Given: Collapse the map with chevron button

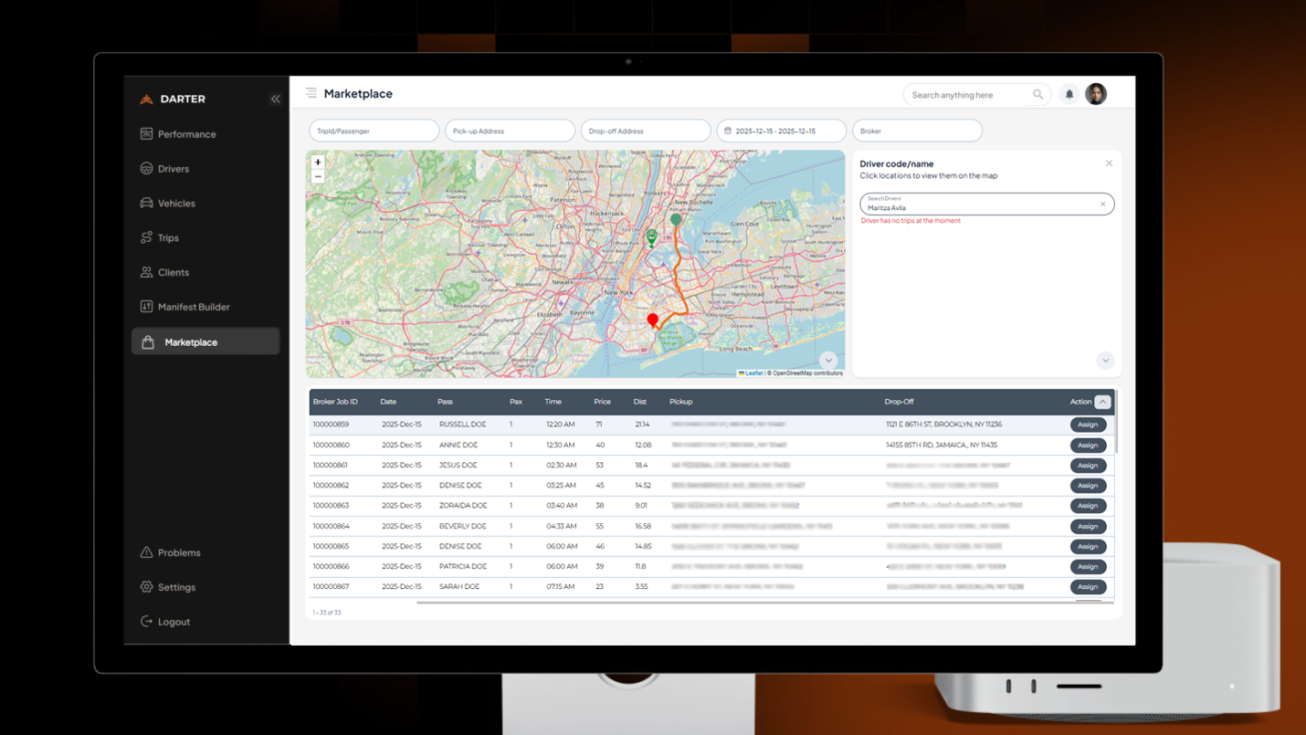Looking at the screenshot, I should coord(828,360).
